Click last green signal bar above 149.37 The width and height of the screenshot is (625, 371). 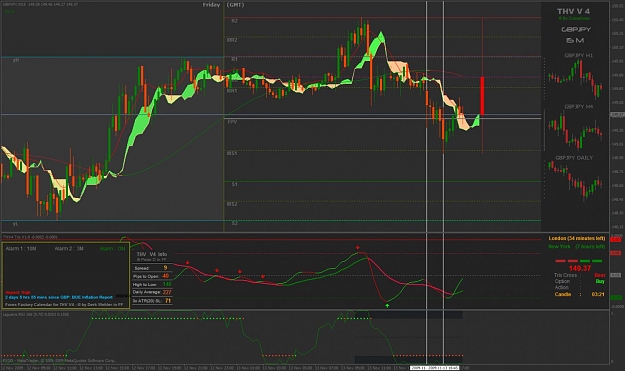click(x=597, y=261)
